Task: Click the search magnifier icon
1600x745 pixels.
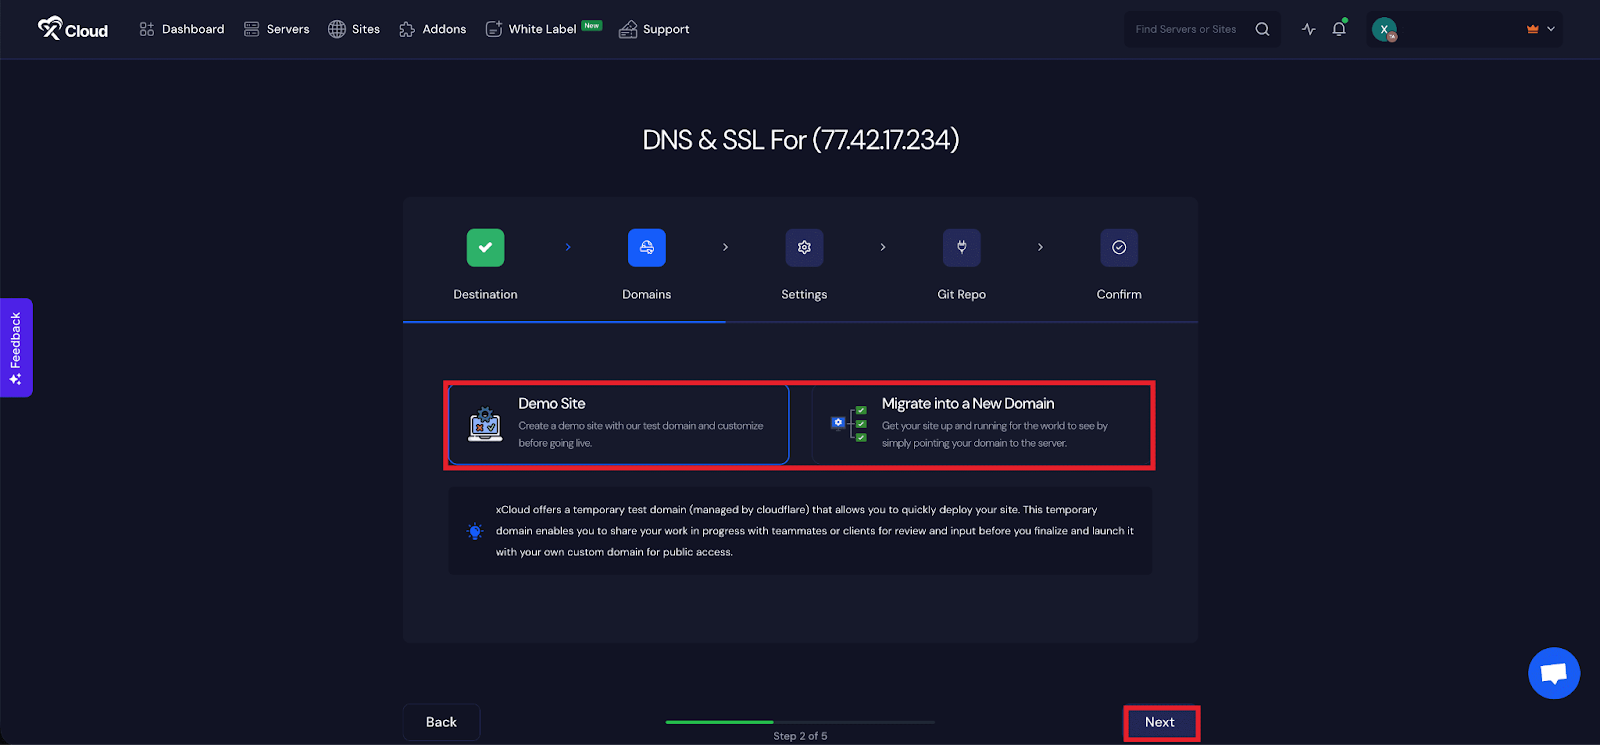Action: coord(1262,29)
